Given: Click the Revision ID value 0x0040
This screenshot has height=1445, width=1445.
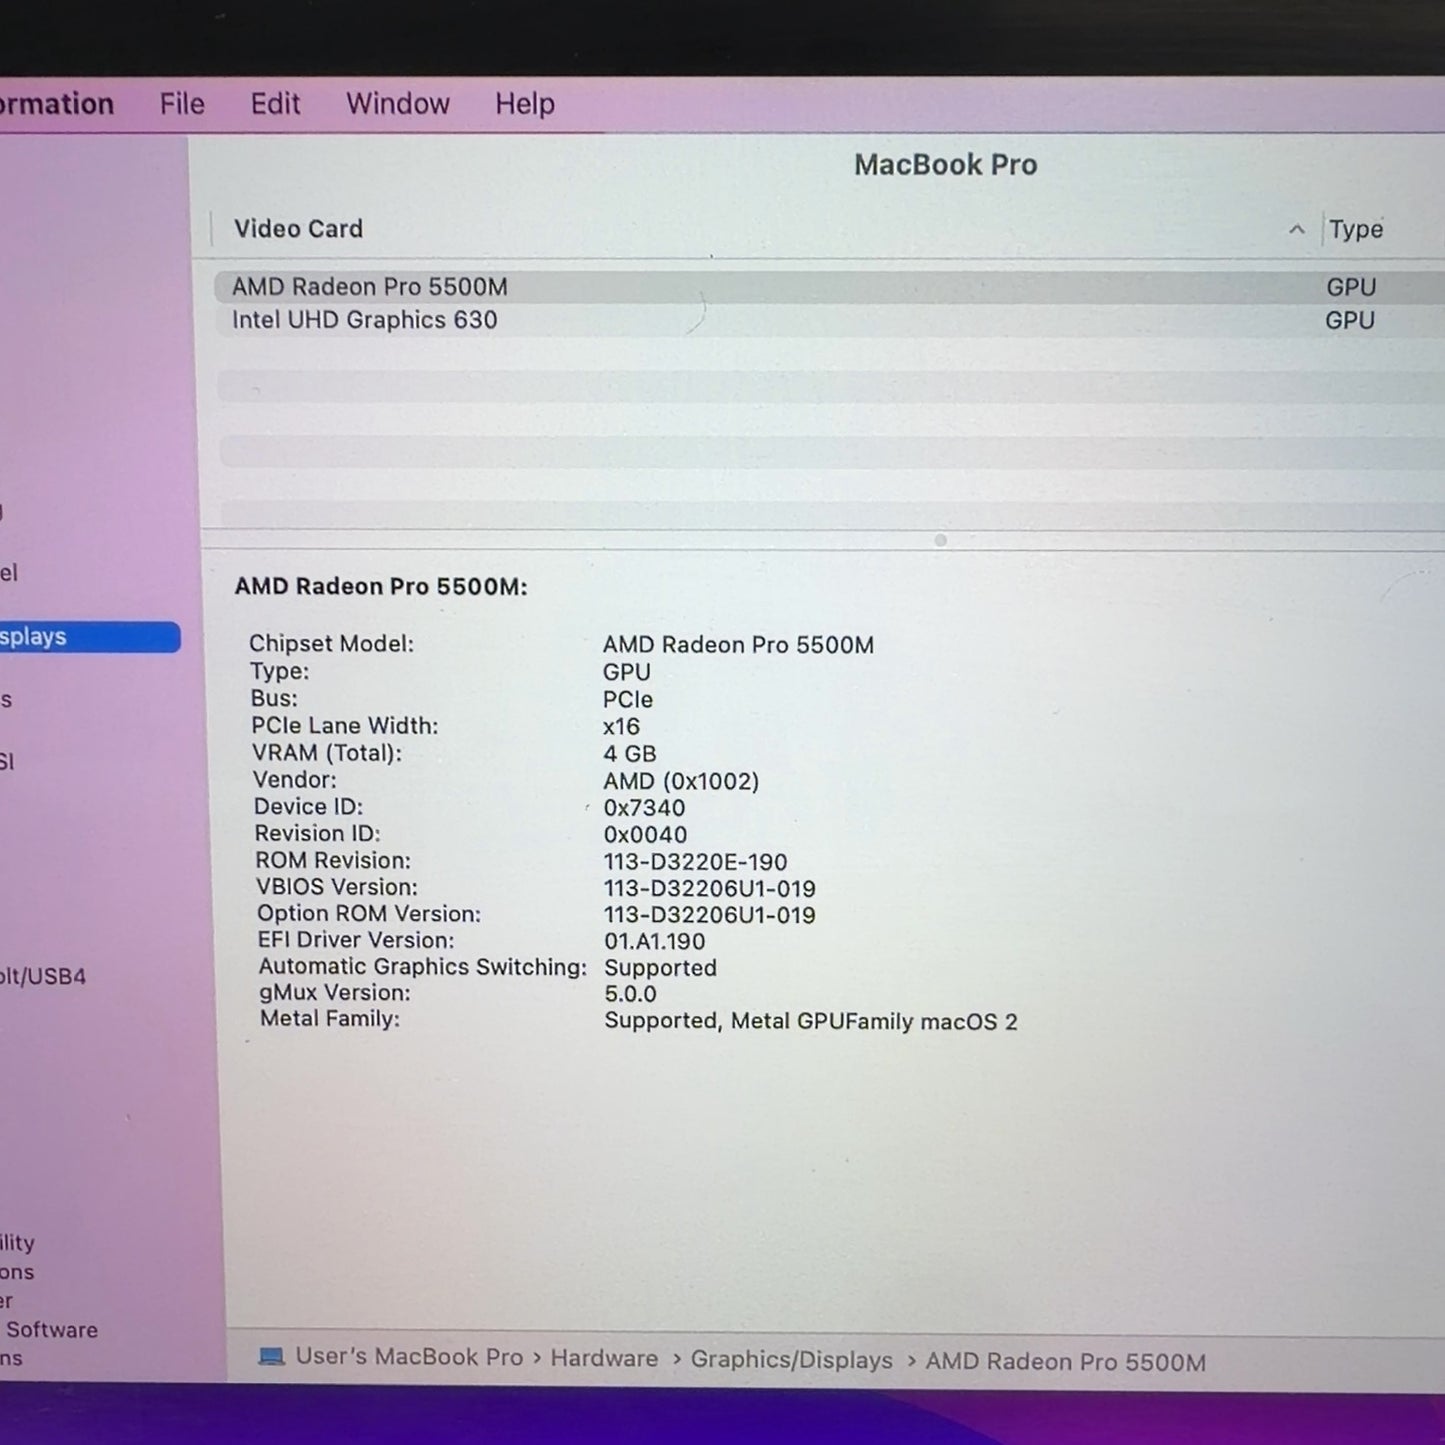Looking at the screenshot, I should tap(645, 835).
